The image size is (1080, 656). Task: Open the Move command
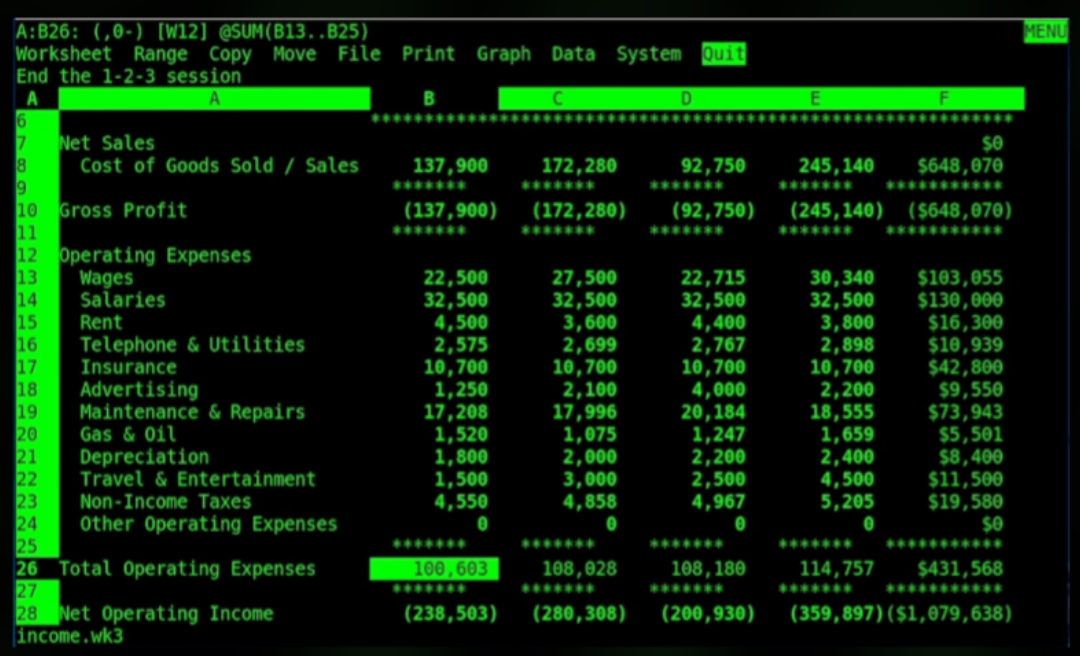pyautogui.click(x=294, y=54)
